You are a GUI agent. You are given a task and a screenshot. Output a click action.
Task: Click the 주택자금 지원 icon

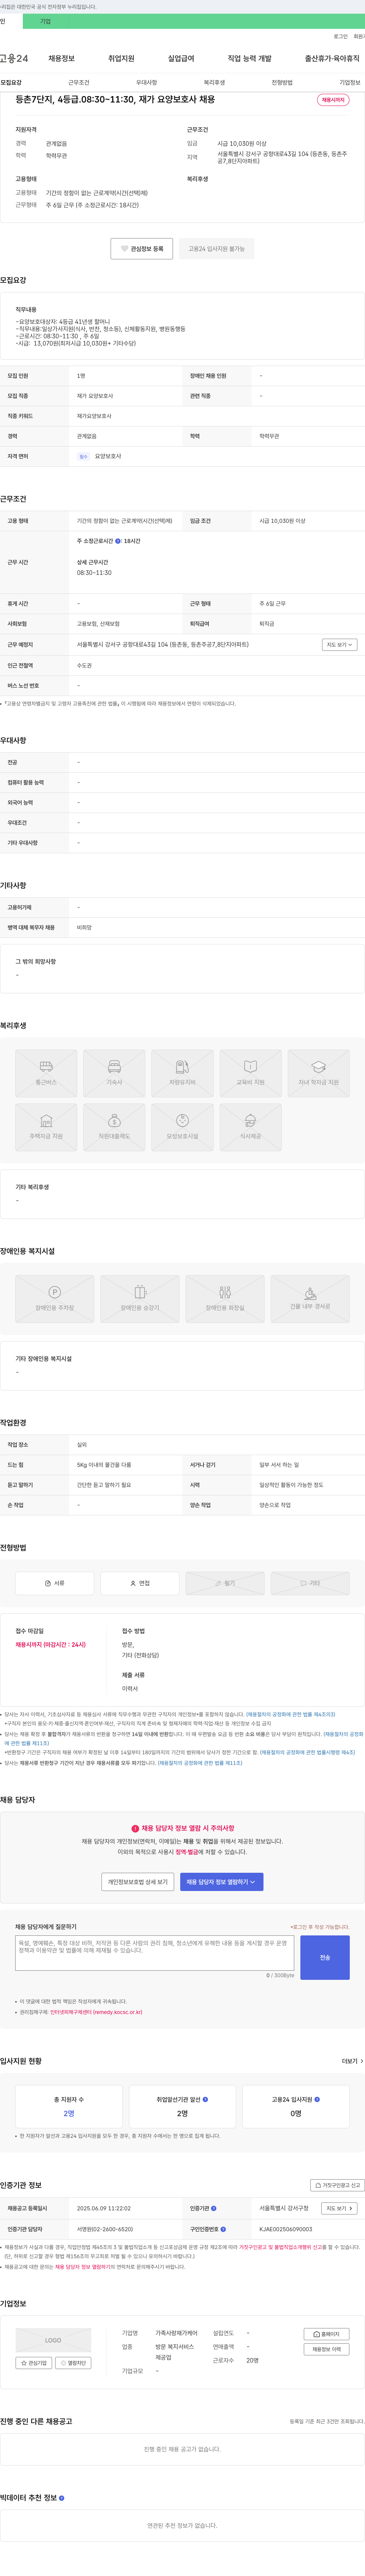pos(46,1127)
